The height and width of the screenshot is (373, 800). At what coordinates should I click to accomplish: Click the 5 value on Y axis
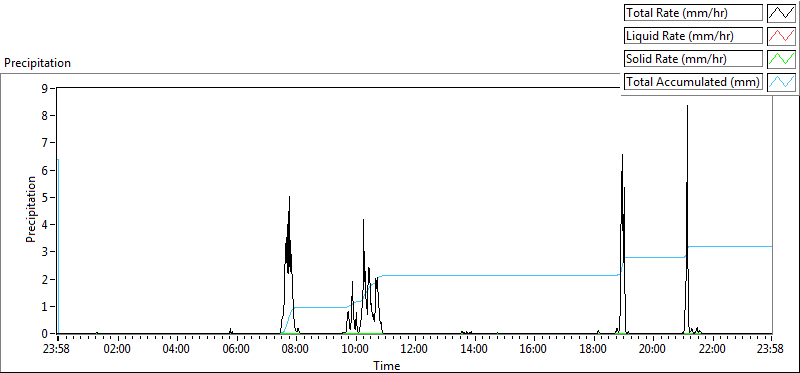click(45, 197)
